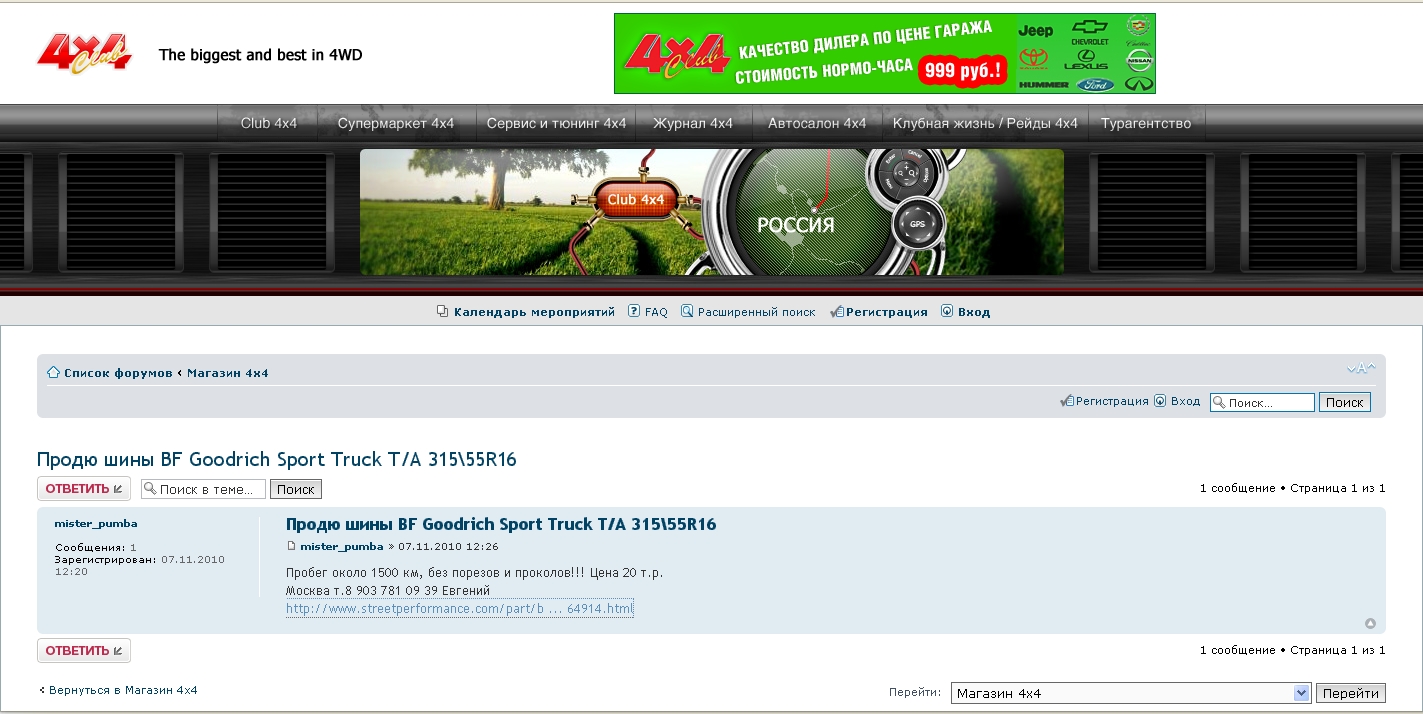Open the Турагентство menu item
This screenshot has height=714, width=1423.
(x=1145, y=124)
